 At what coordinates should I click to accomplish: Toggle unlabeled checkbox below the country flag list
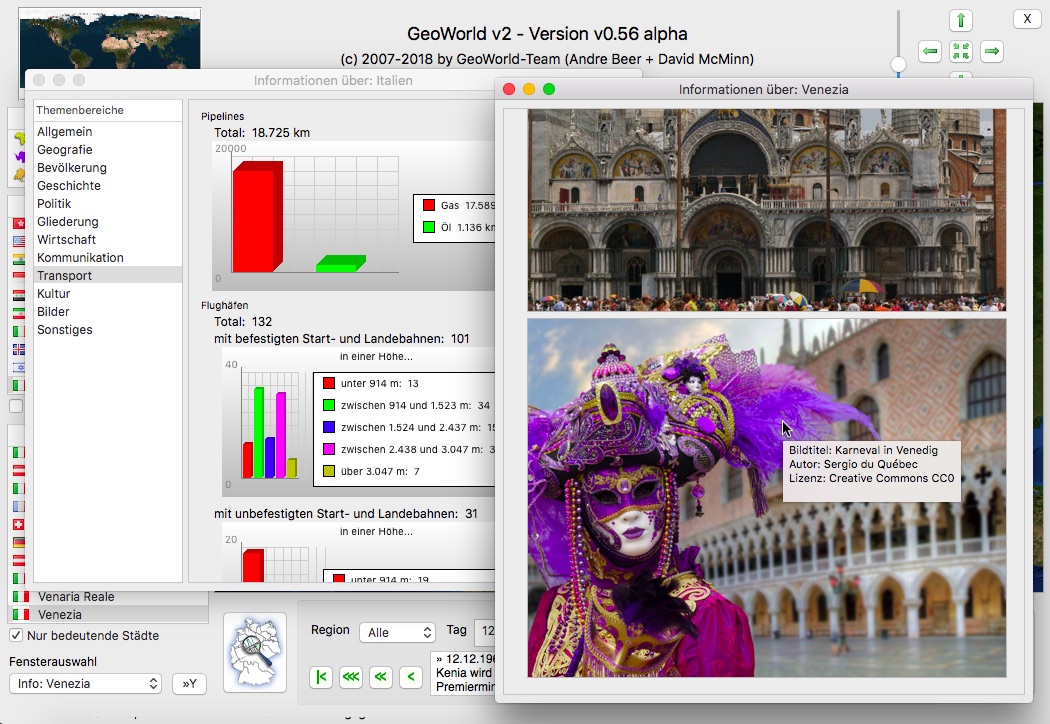[16, 406]
